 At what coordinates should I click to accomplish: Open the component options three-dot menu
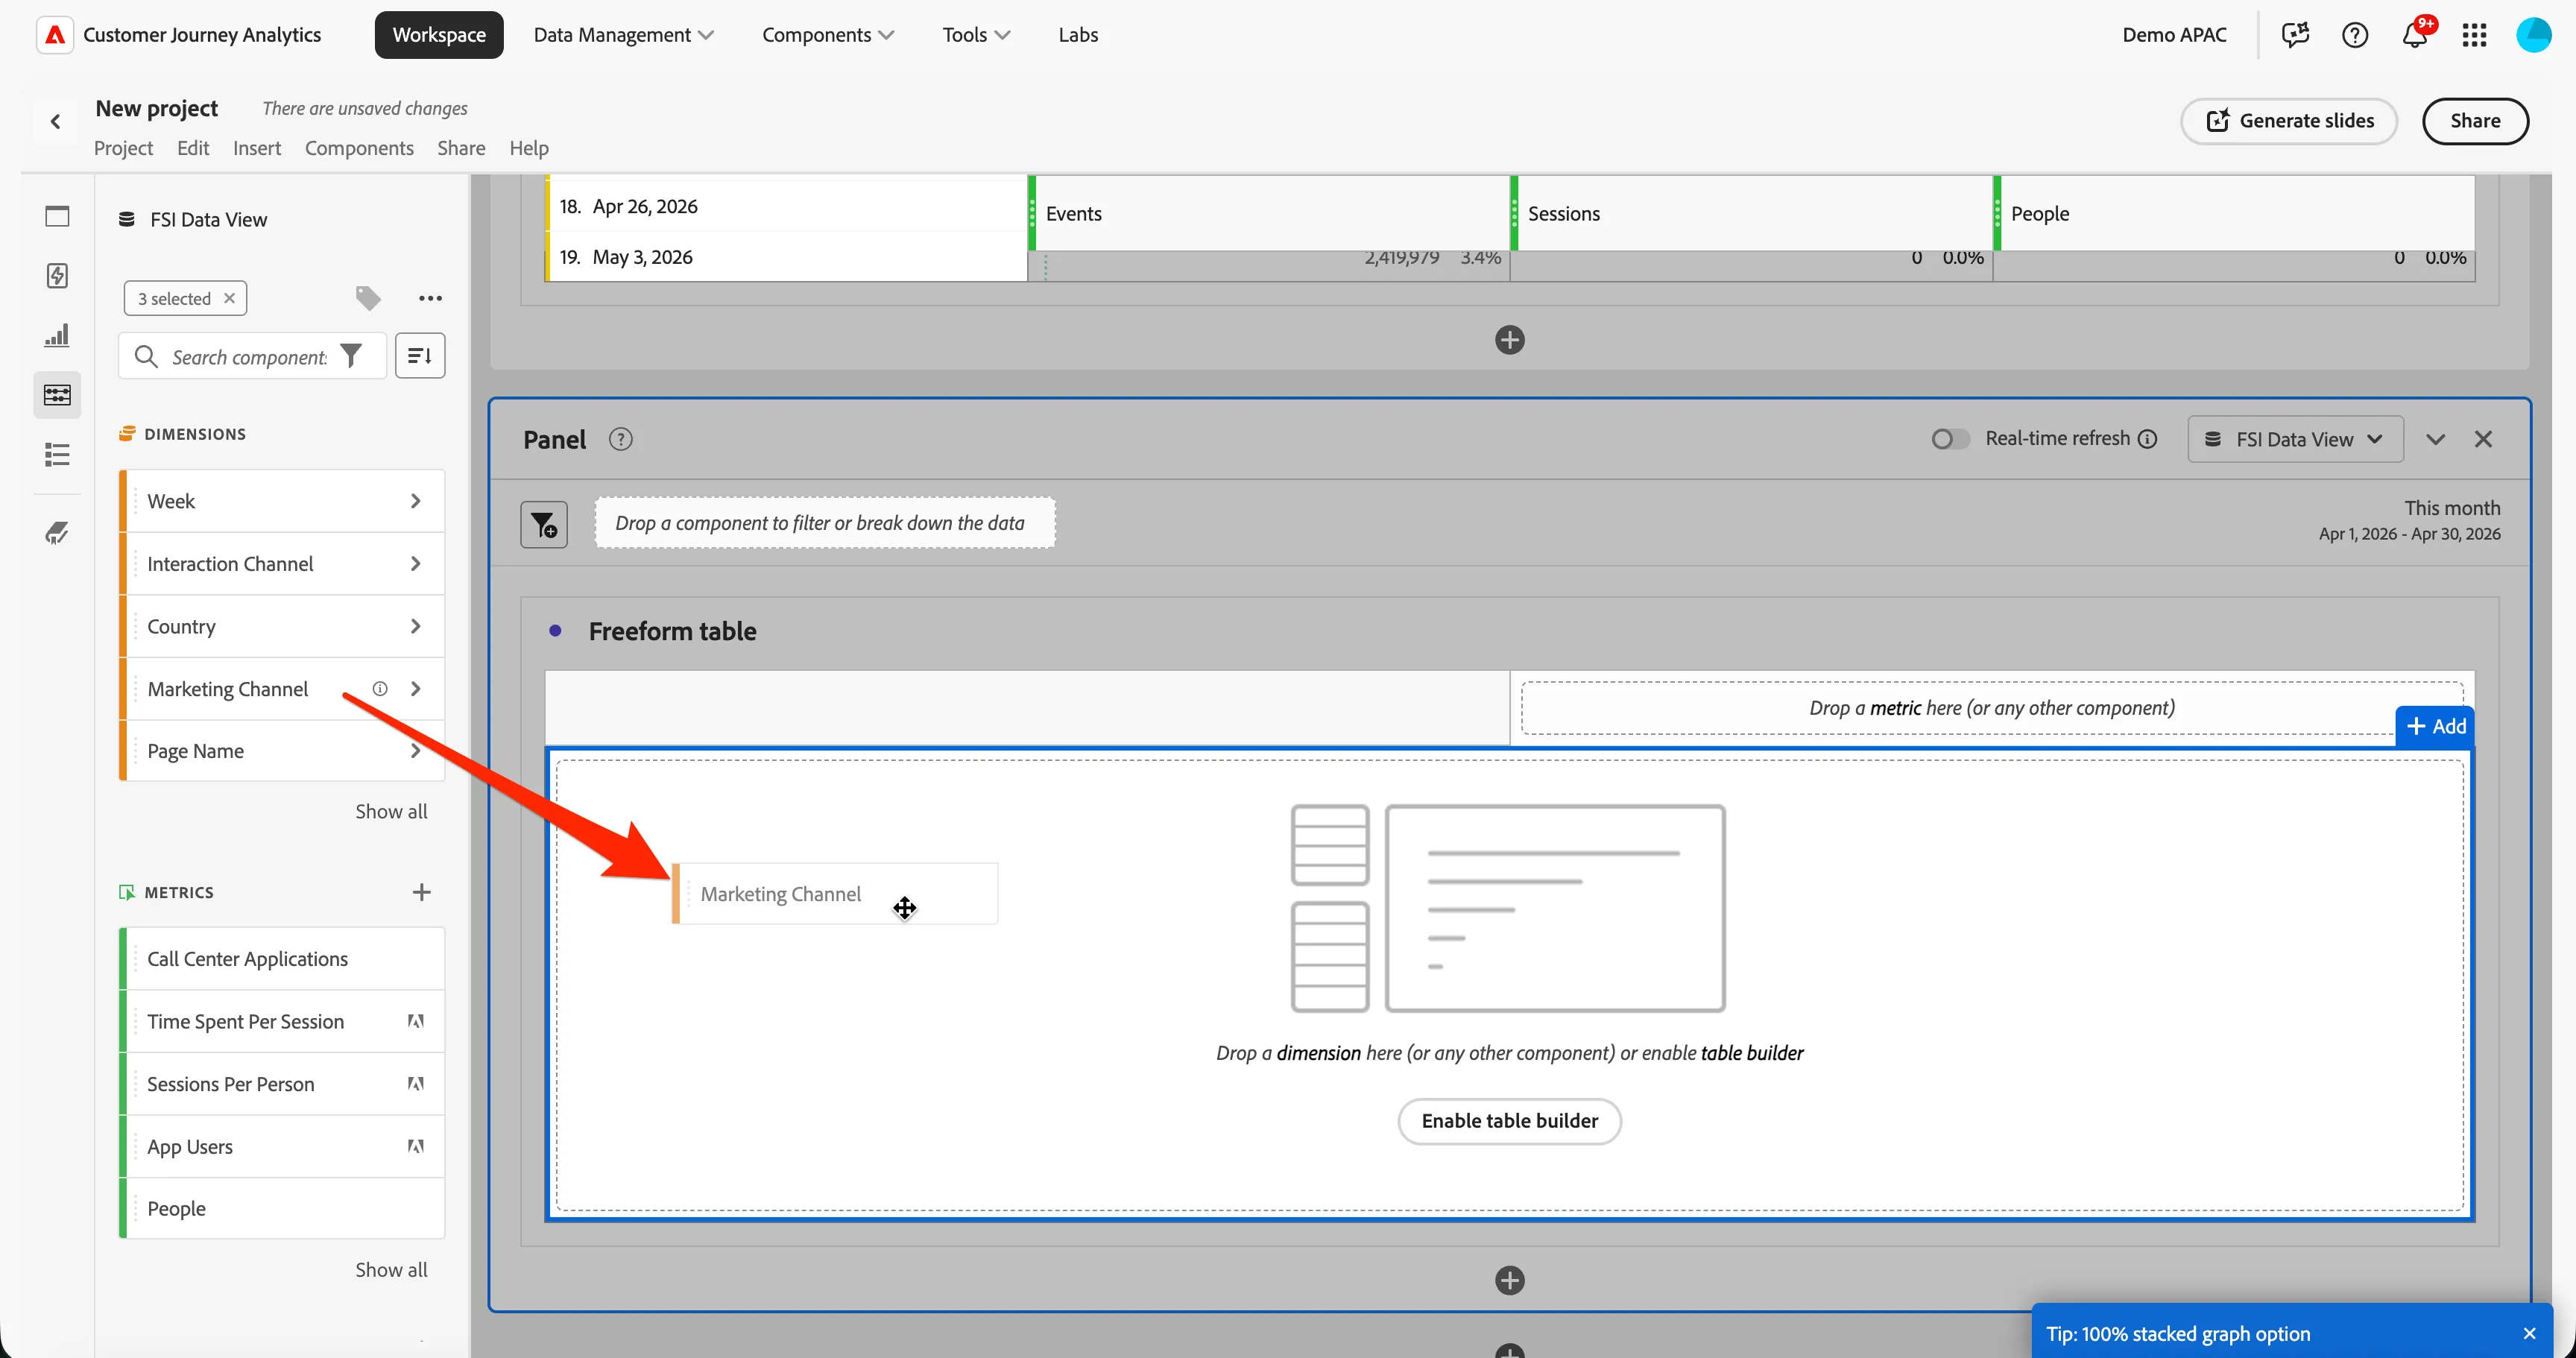pyautogui.click(x=430, y=298)
